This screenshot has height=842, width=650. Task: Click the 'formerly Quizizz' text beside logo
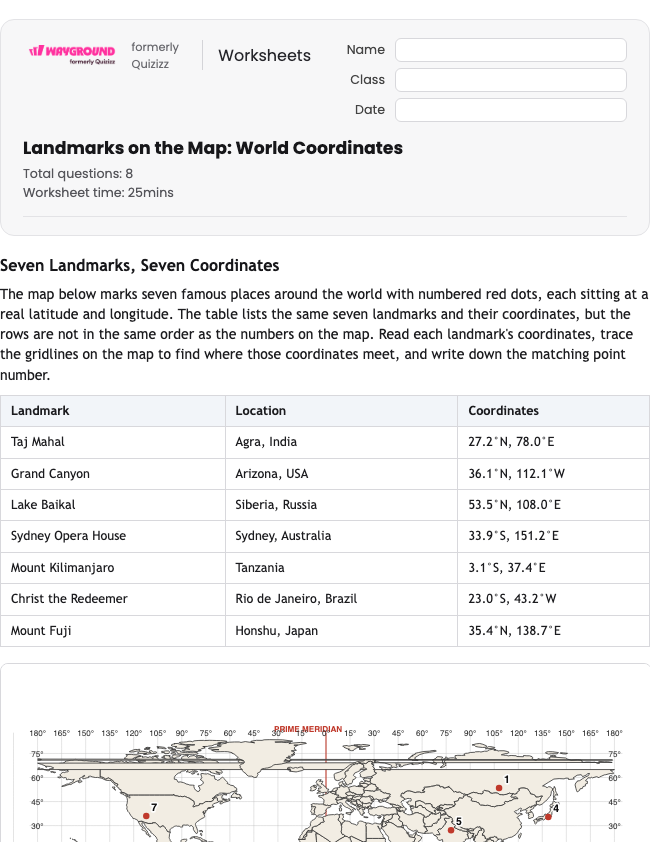155,55
